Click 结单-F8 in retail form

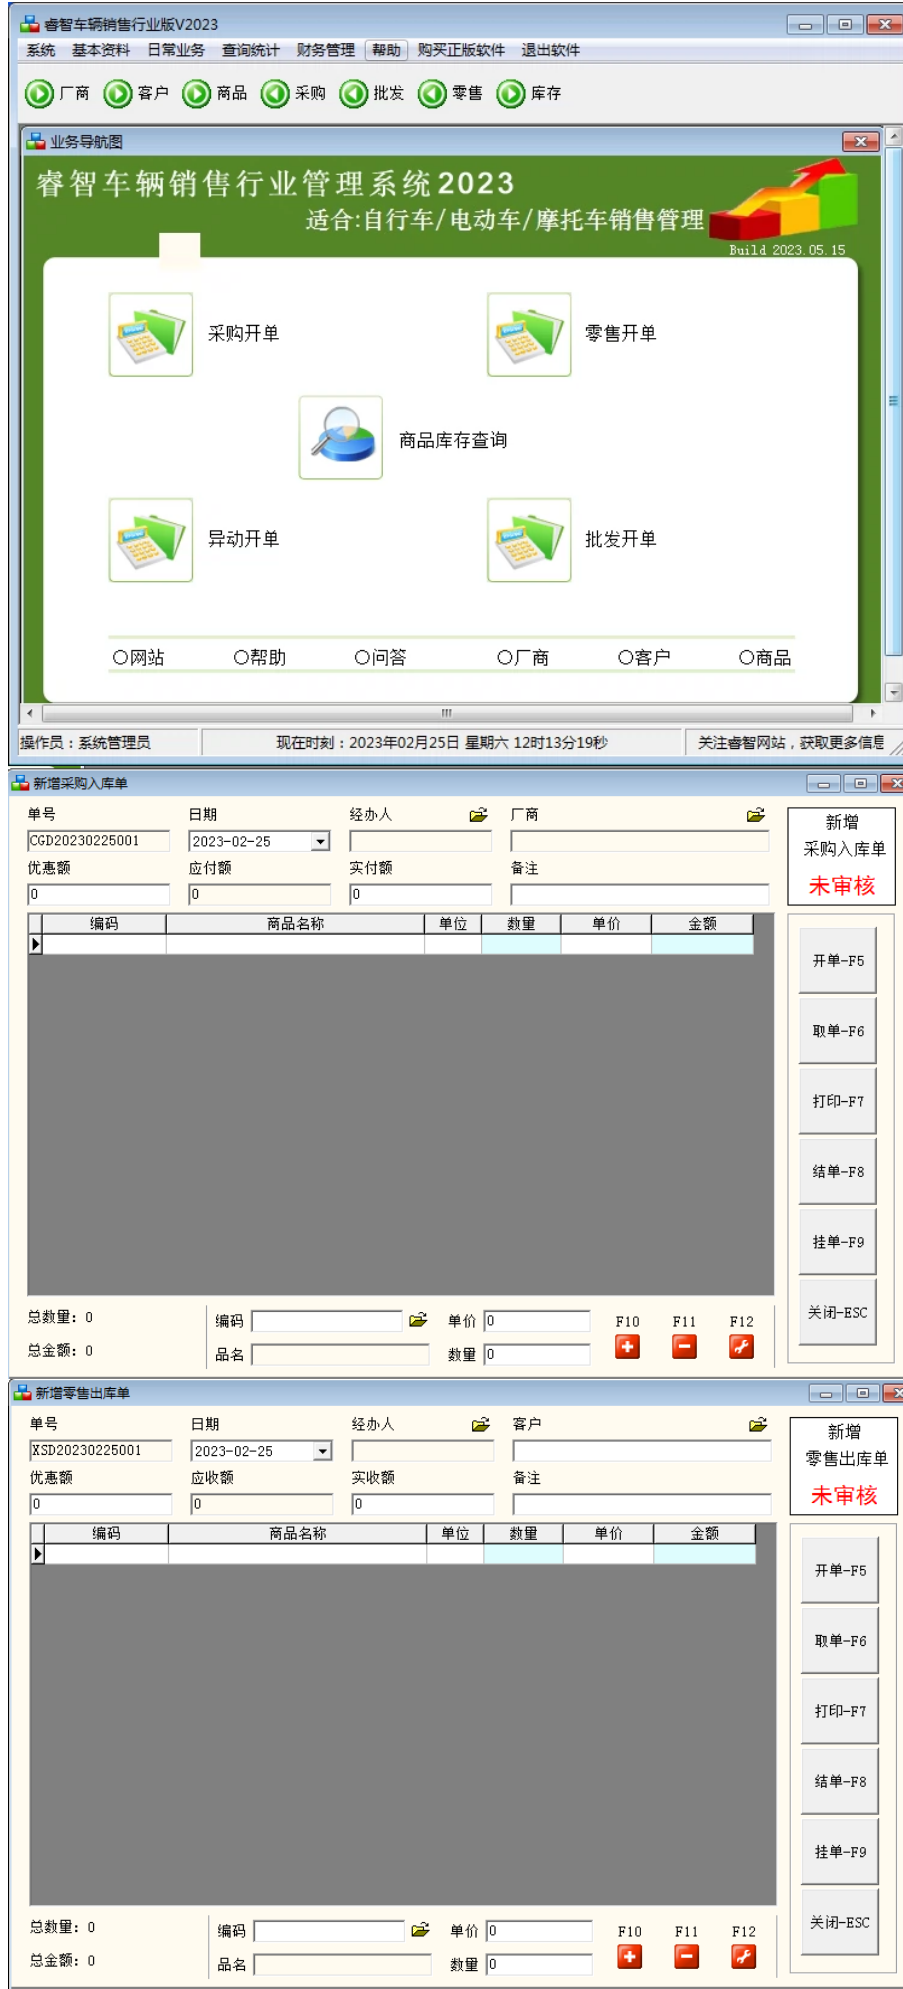[x=840, y=1781]
